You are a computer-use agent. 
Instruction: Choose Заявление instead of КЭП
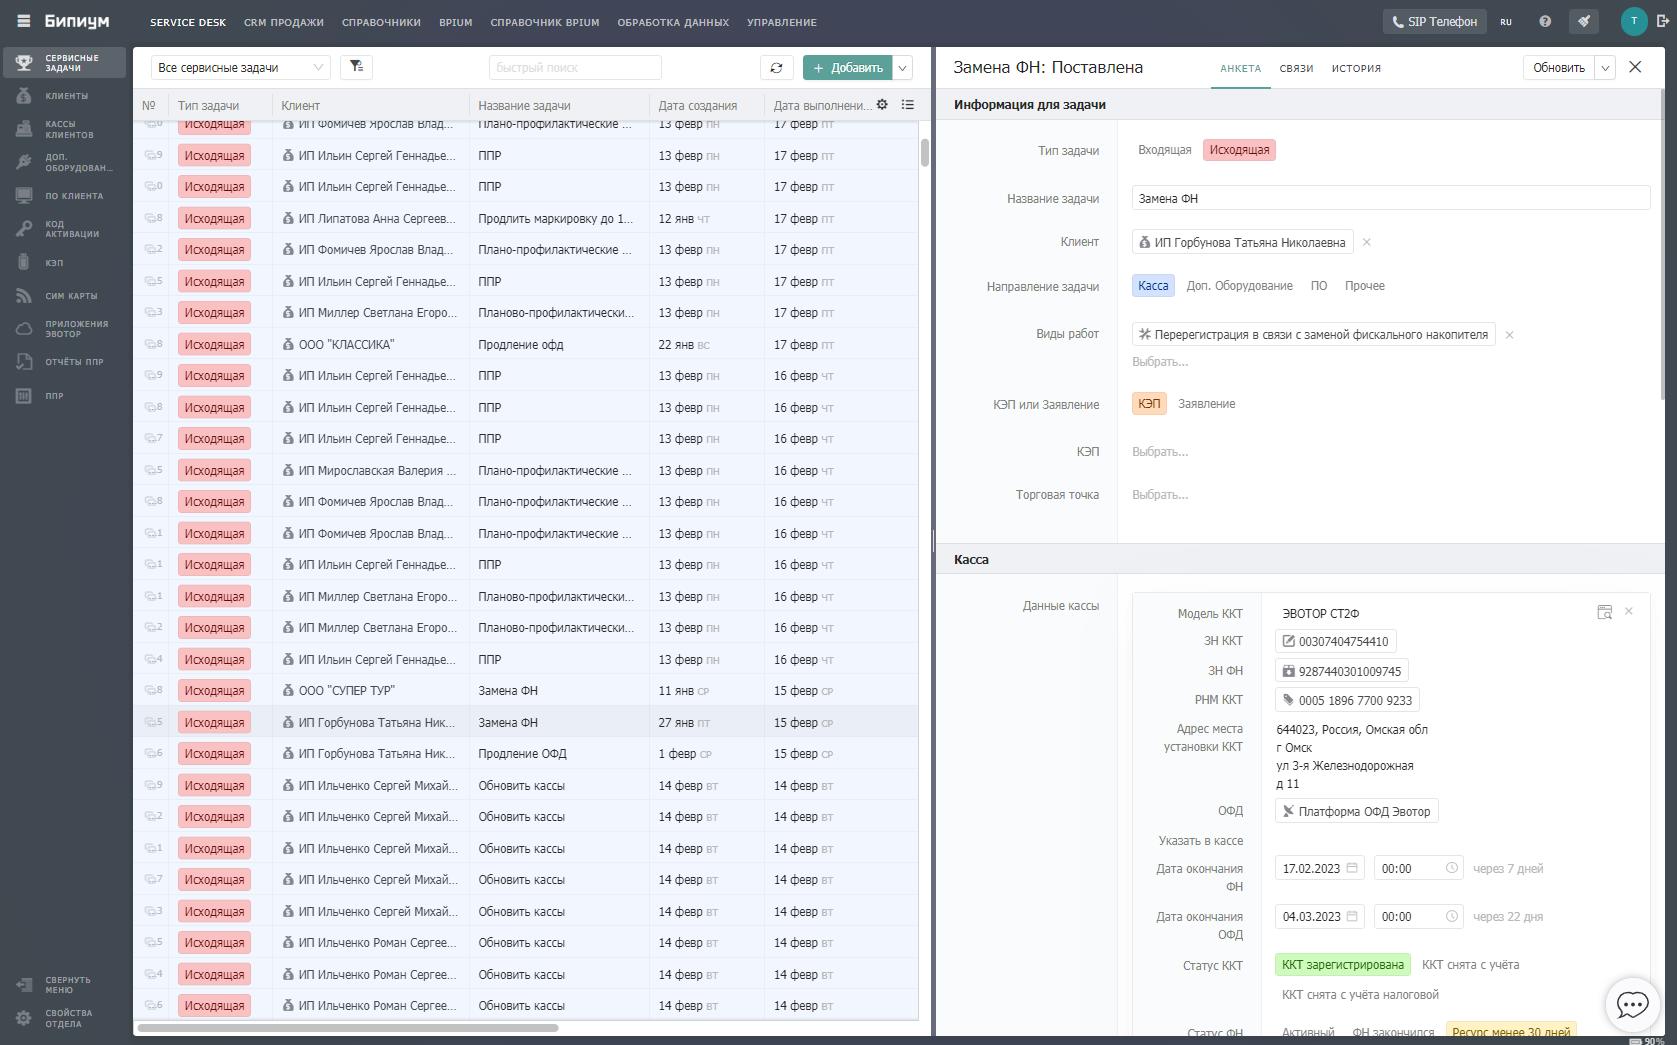(x=1206, y=404)
